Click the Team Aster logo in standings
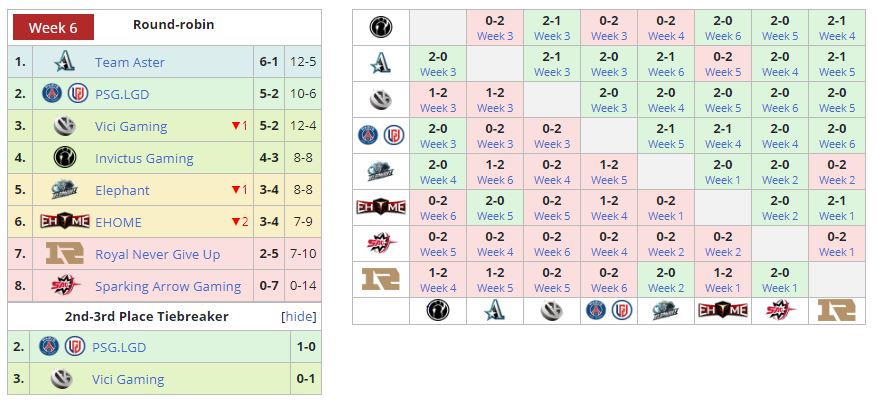877x411 pixels. coord(65,62)
